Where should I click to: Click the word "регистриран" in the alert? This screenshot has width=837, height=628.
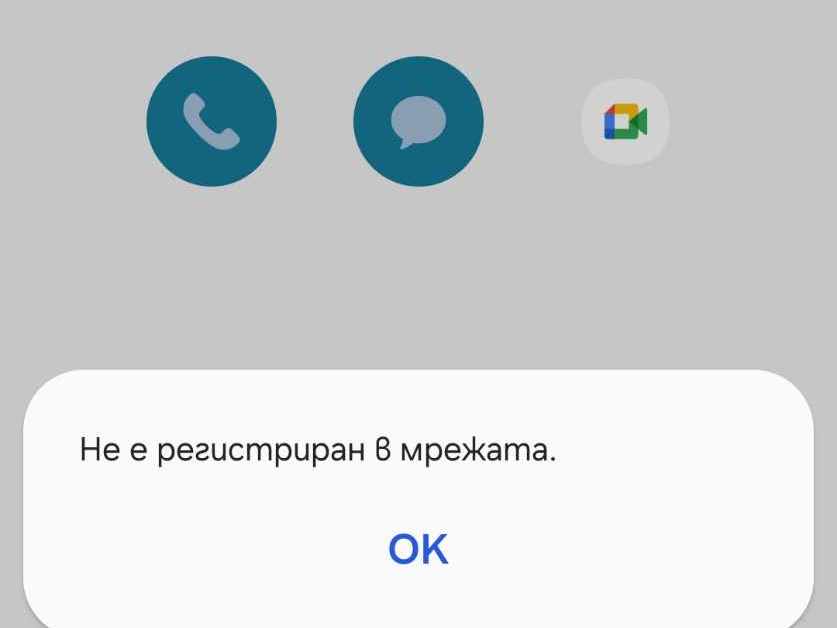[x=261, y=451]
